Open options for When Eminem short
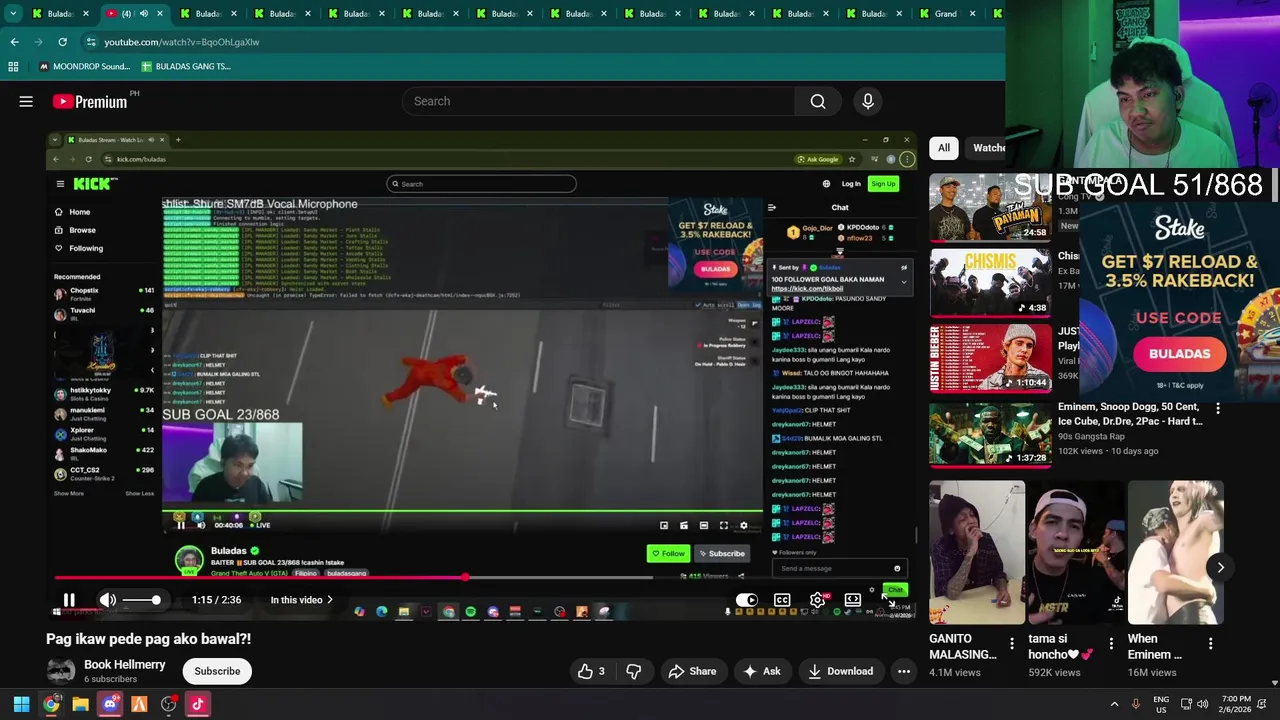This screenshot has width=1280, height=720. [1210, 643]
